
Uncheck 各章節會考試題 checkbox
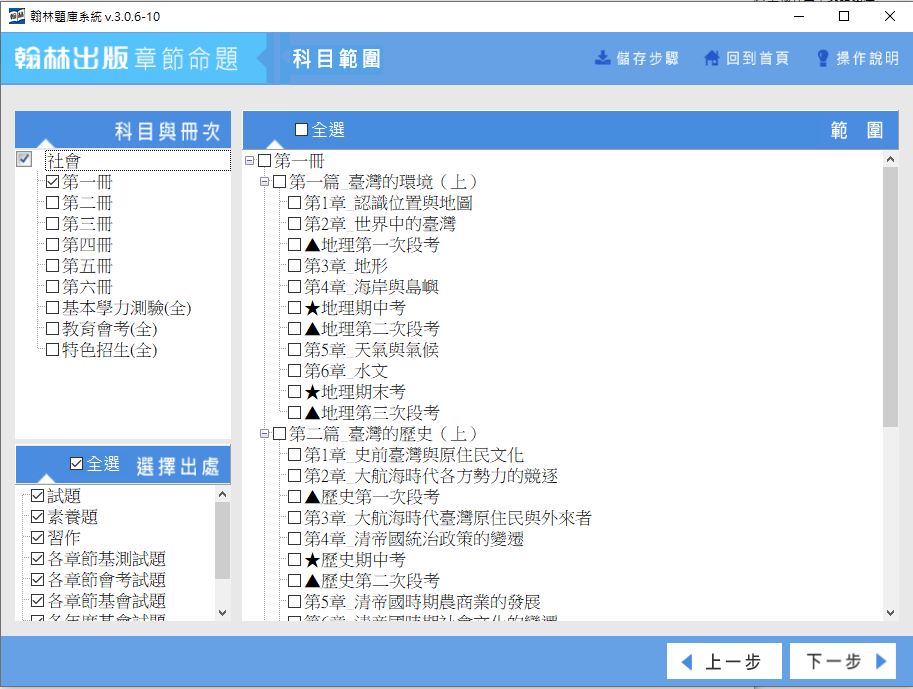click(x=37, y=580)
